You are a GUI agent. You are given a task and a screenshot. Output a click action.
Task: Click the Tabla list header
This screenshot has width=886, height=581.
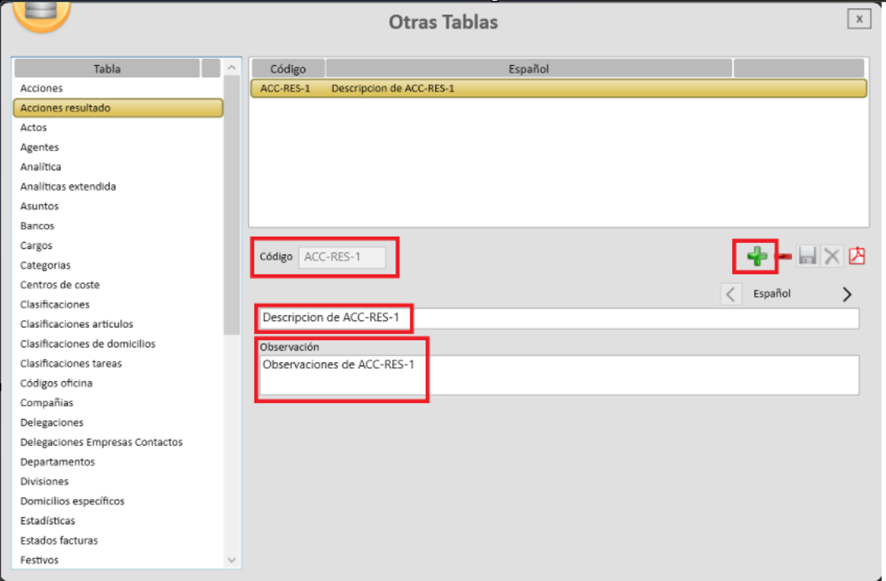coord(107,69)
